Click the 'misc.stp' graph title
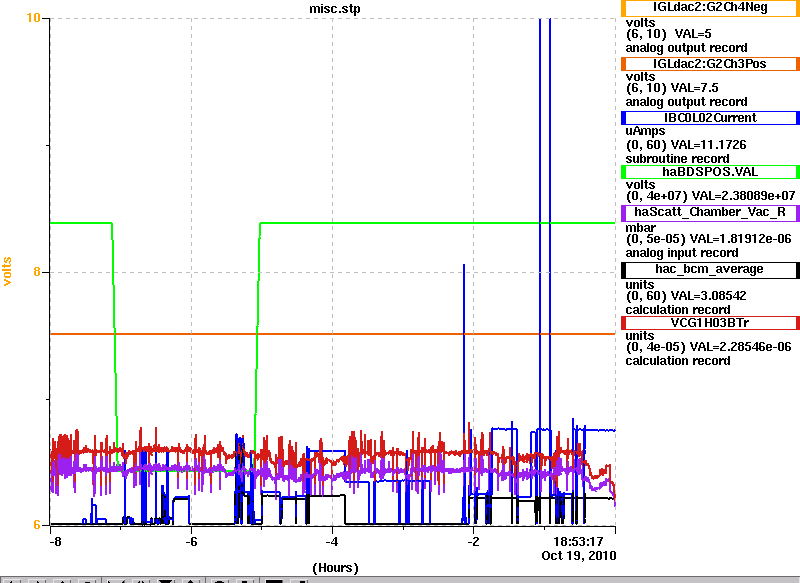 [335, 9]
